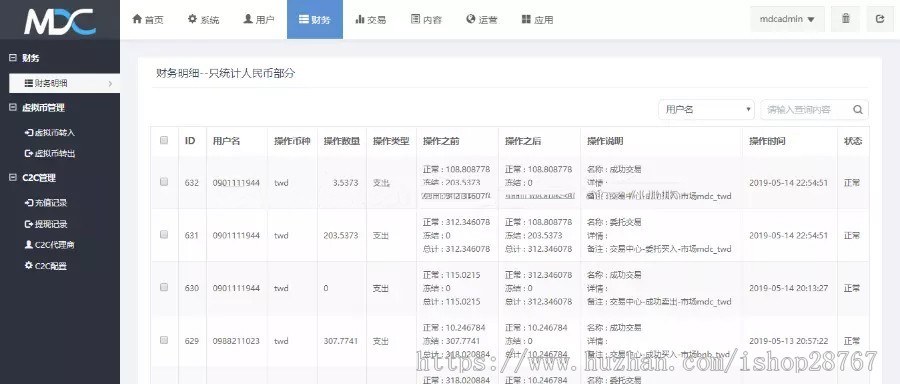Viewport: 900px width, 384px height.
Task: Open the 系统 system tab
Action: click(x=203, y=20)
